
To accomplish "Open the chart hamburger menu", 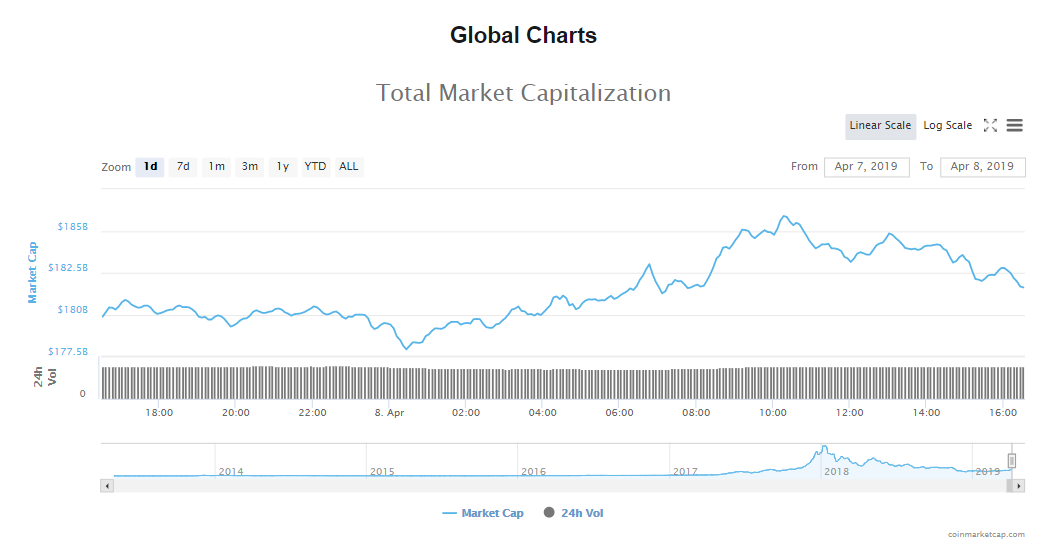I will 1014,126.
